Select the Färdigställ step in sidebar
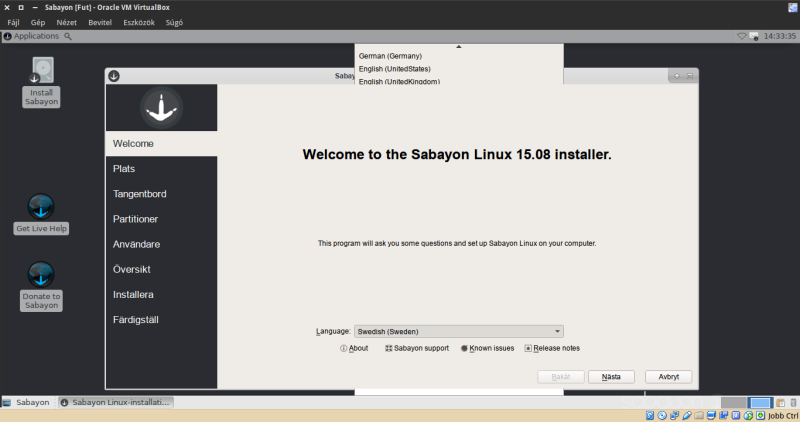 [x=161, y=320]
